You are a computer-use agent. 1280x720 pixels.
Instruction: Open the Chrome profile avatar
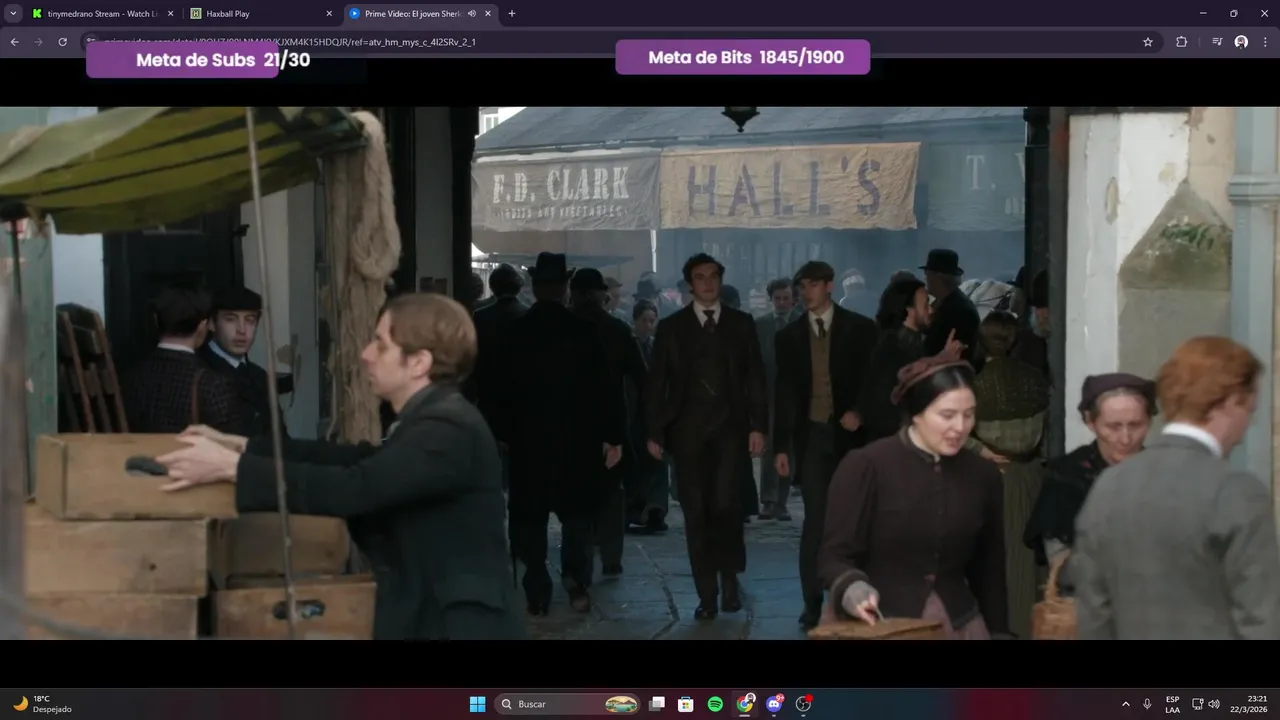tap(1241, 42)
